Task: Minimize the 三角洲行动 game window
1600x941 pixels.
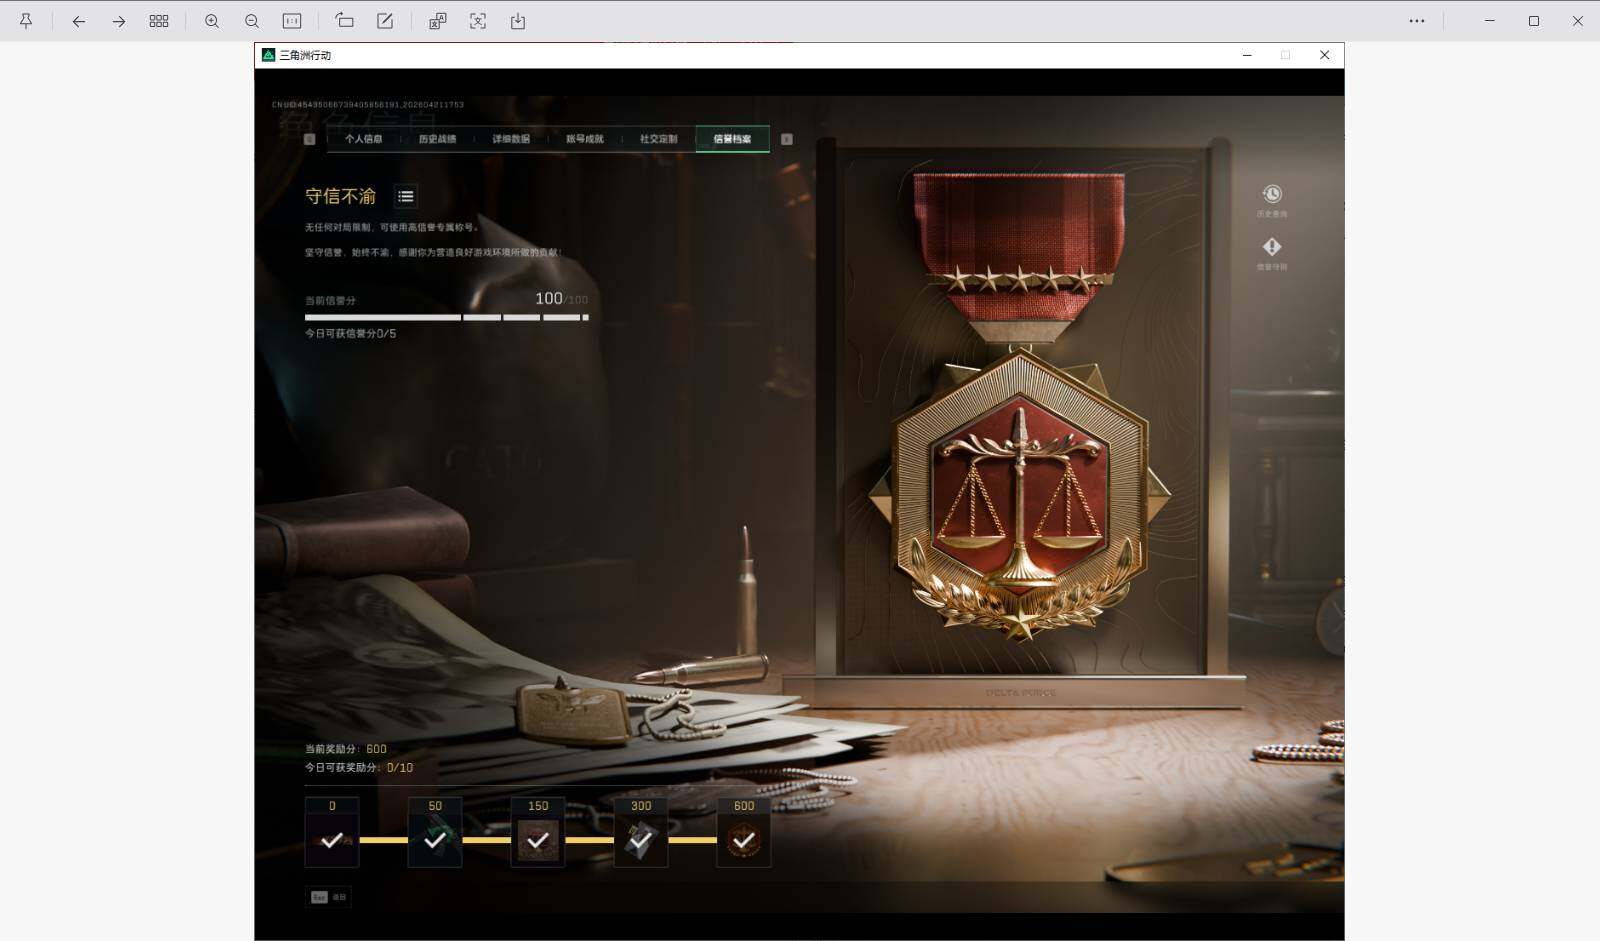Action: click(x=1247, y=55)
